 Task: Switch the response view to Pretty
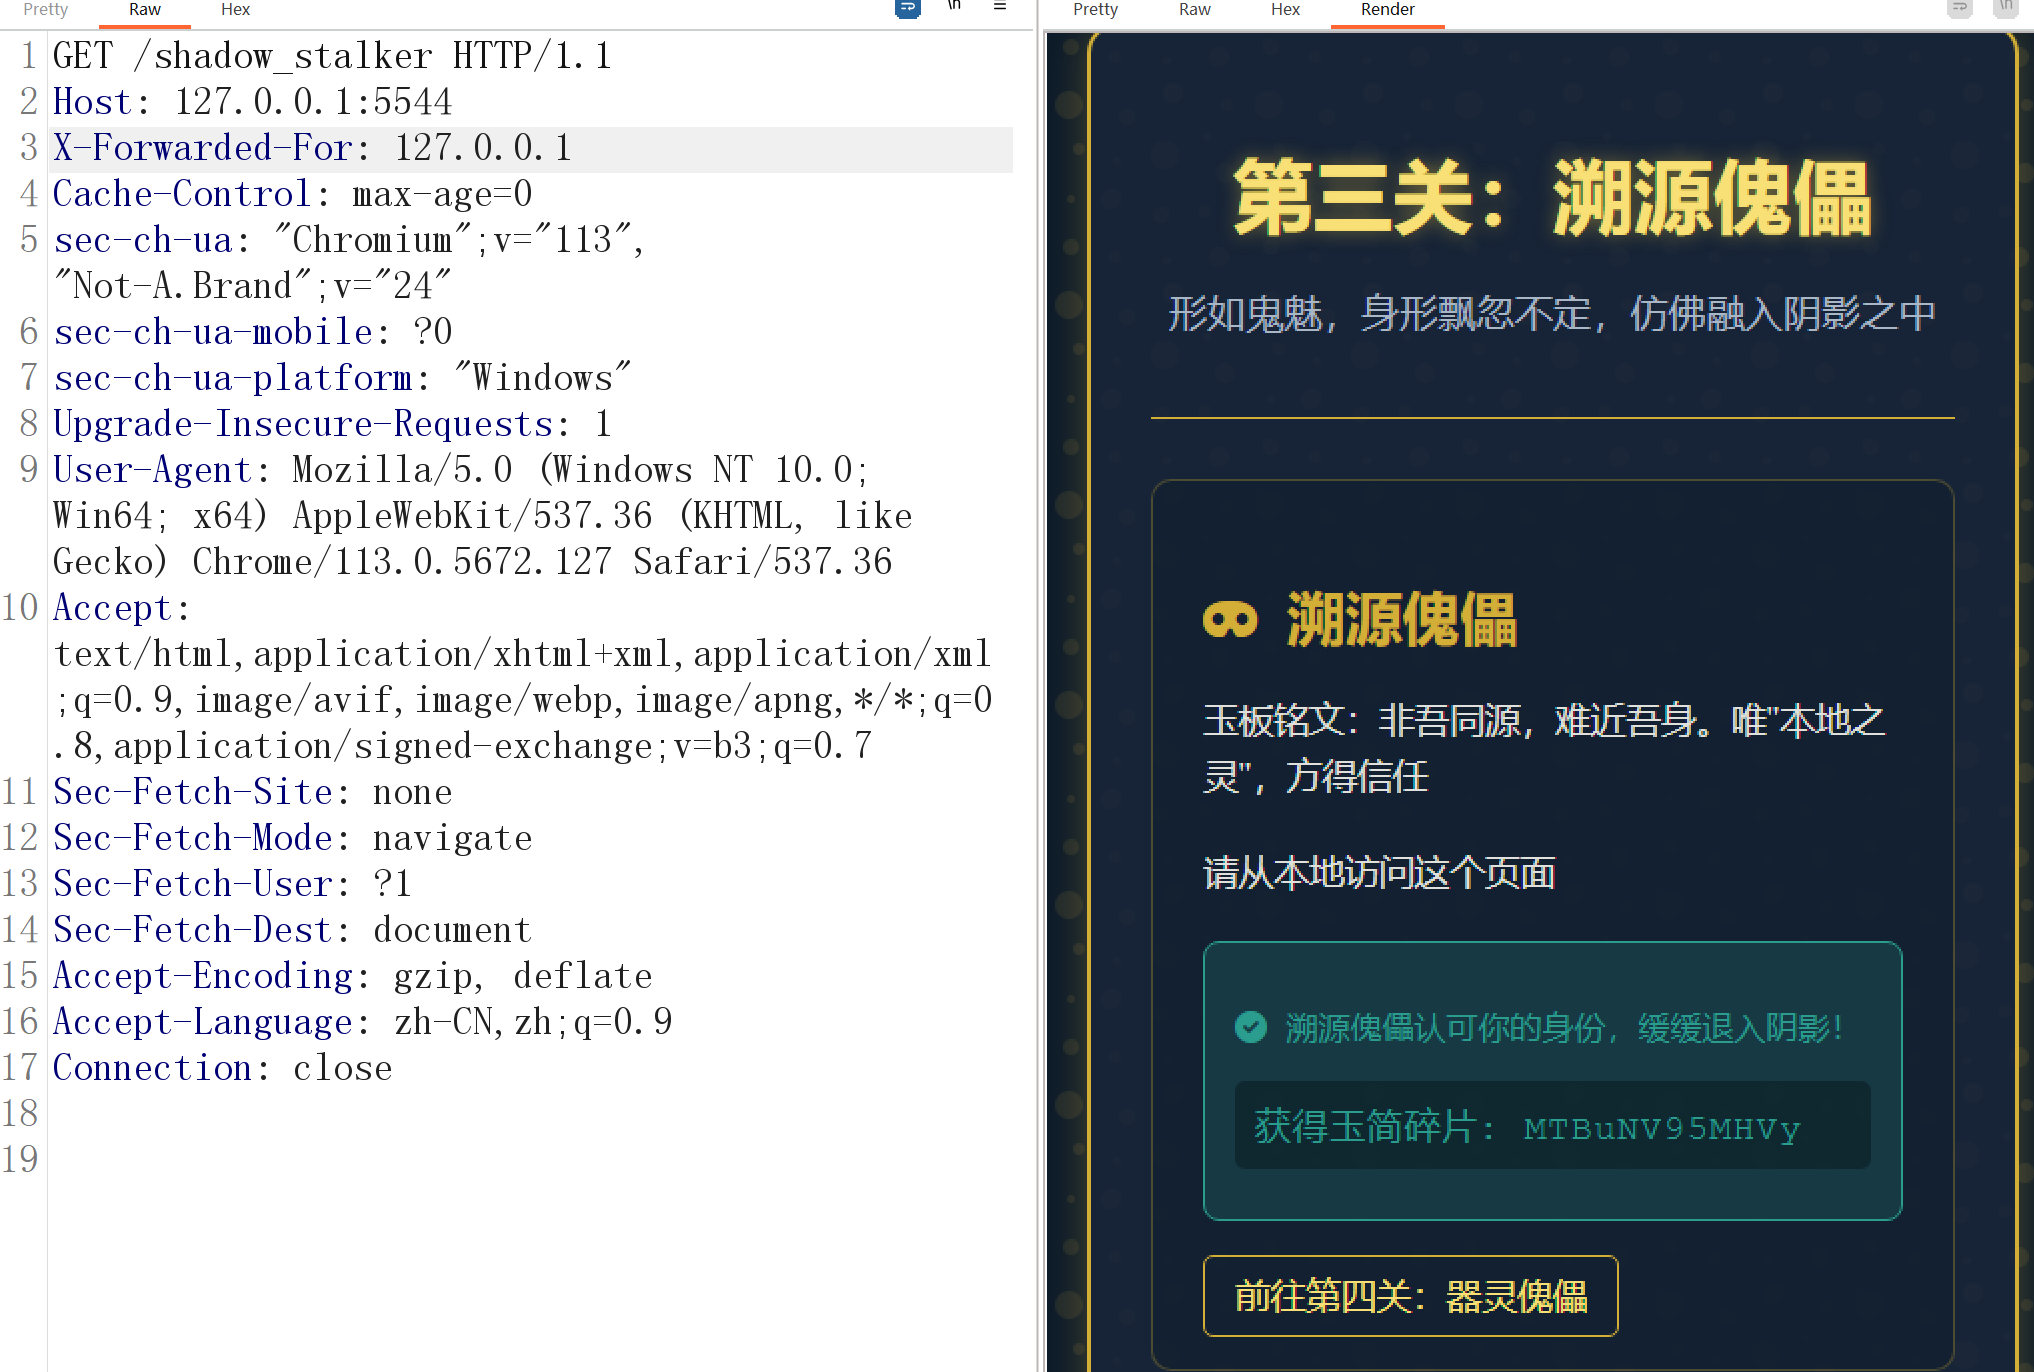coord(1095,11)
